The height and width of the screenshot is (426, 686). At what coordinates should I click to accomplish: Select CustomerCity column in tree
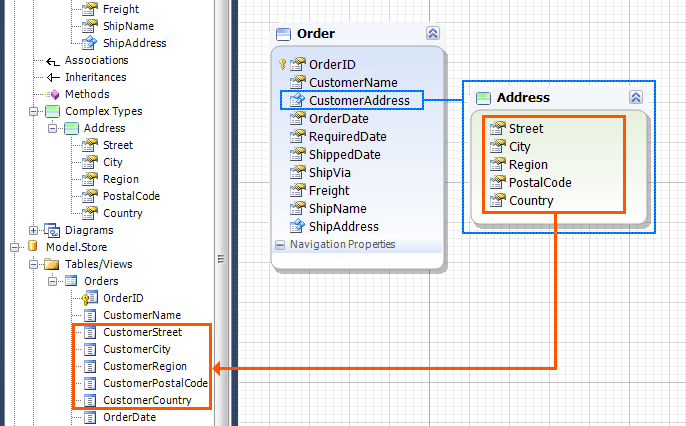point(136,350)
